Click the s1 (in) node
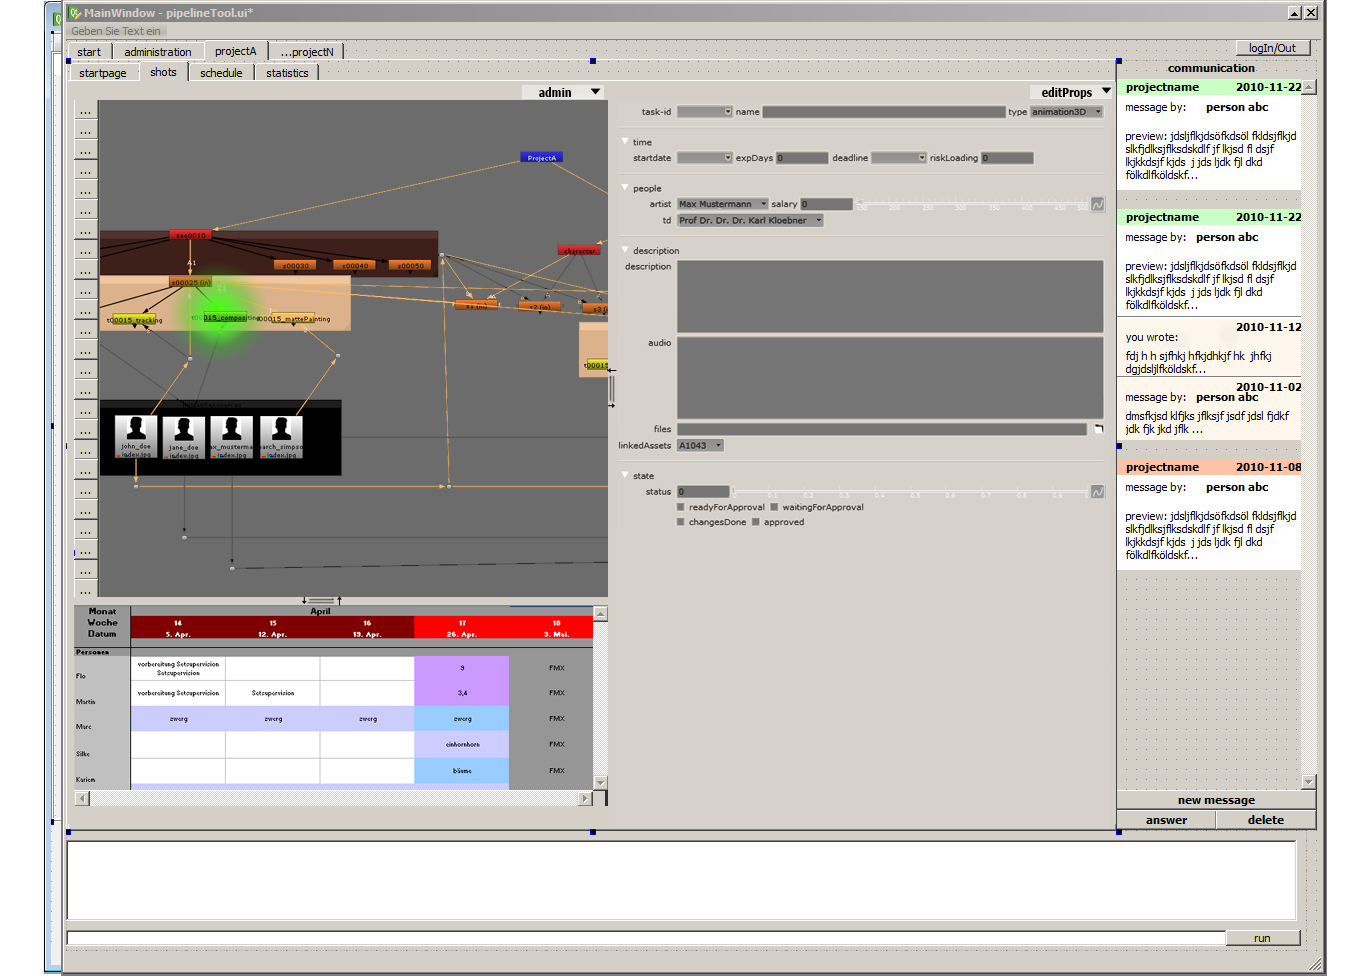This screenshot has height=976, width=1360. pyautogui.click(x=476, y=305)
